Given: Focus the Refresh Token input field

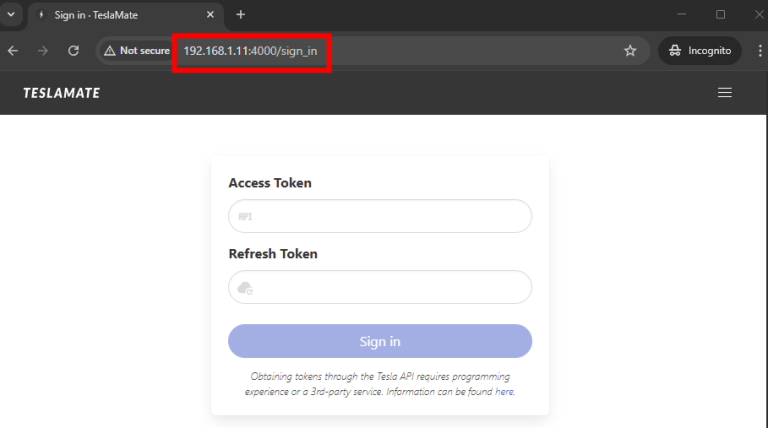Looking at the screenshot, I should tap(390, 288).
